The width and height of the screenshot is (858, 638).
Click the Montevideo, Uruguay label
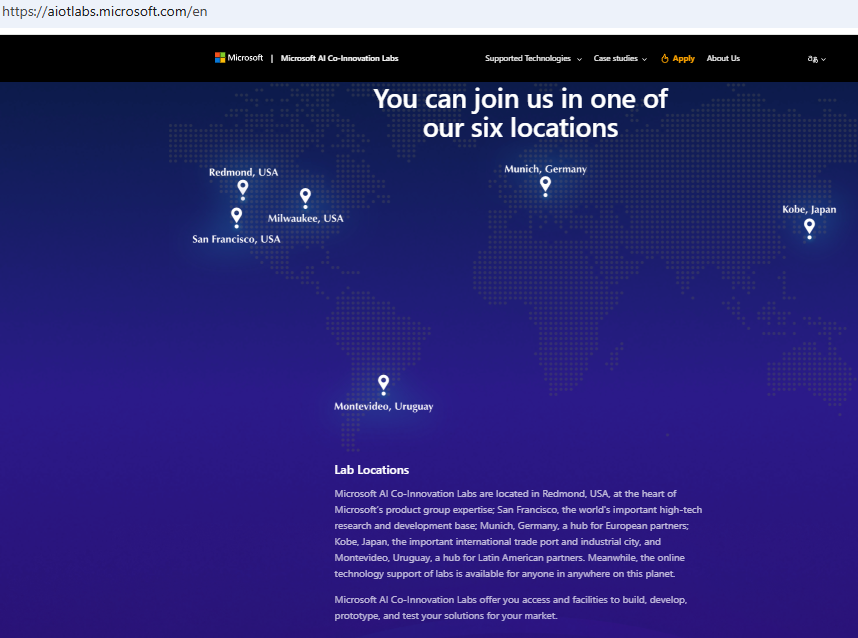[x=384, y=406]
